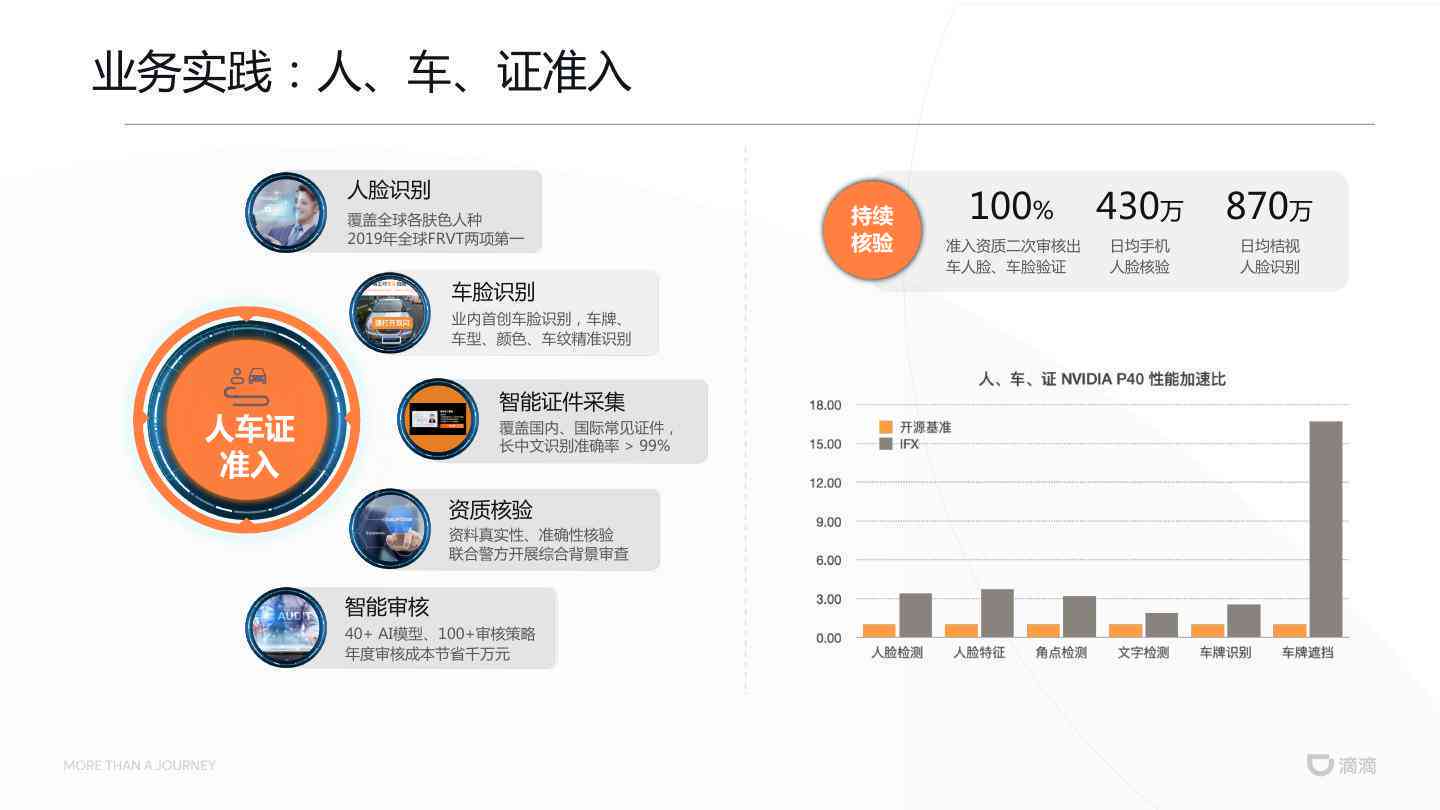Click the 文字检测 x-axis label
The width and height of the screenshot is (1440, 810).
(x=1143, y=653)
